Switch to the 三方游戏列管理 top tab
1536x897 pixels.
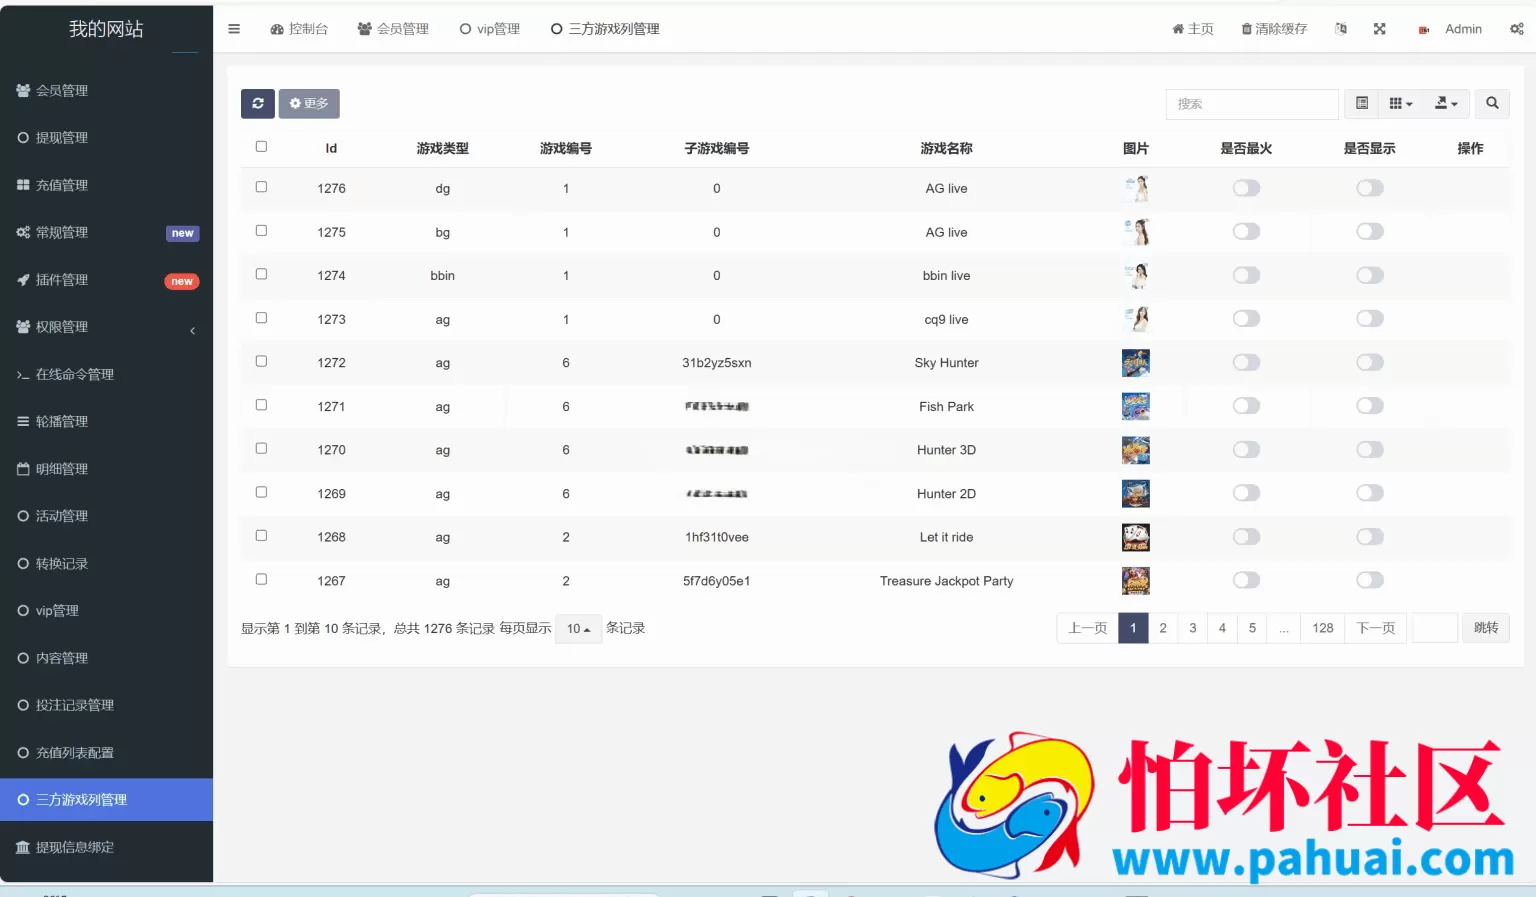point(605,29)
